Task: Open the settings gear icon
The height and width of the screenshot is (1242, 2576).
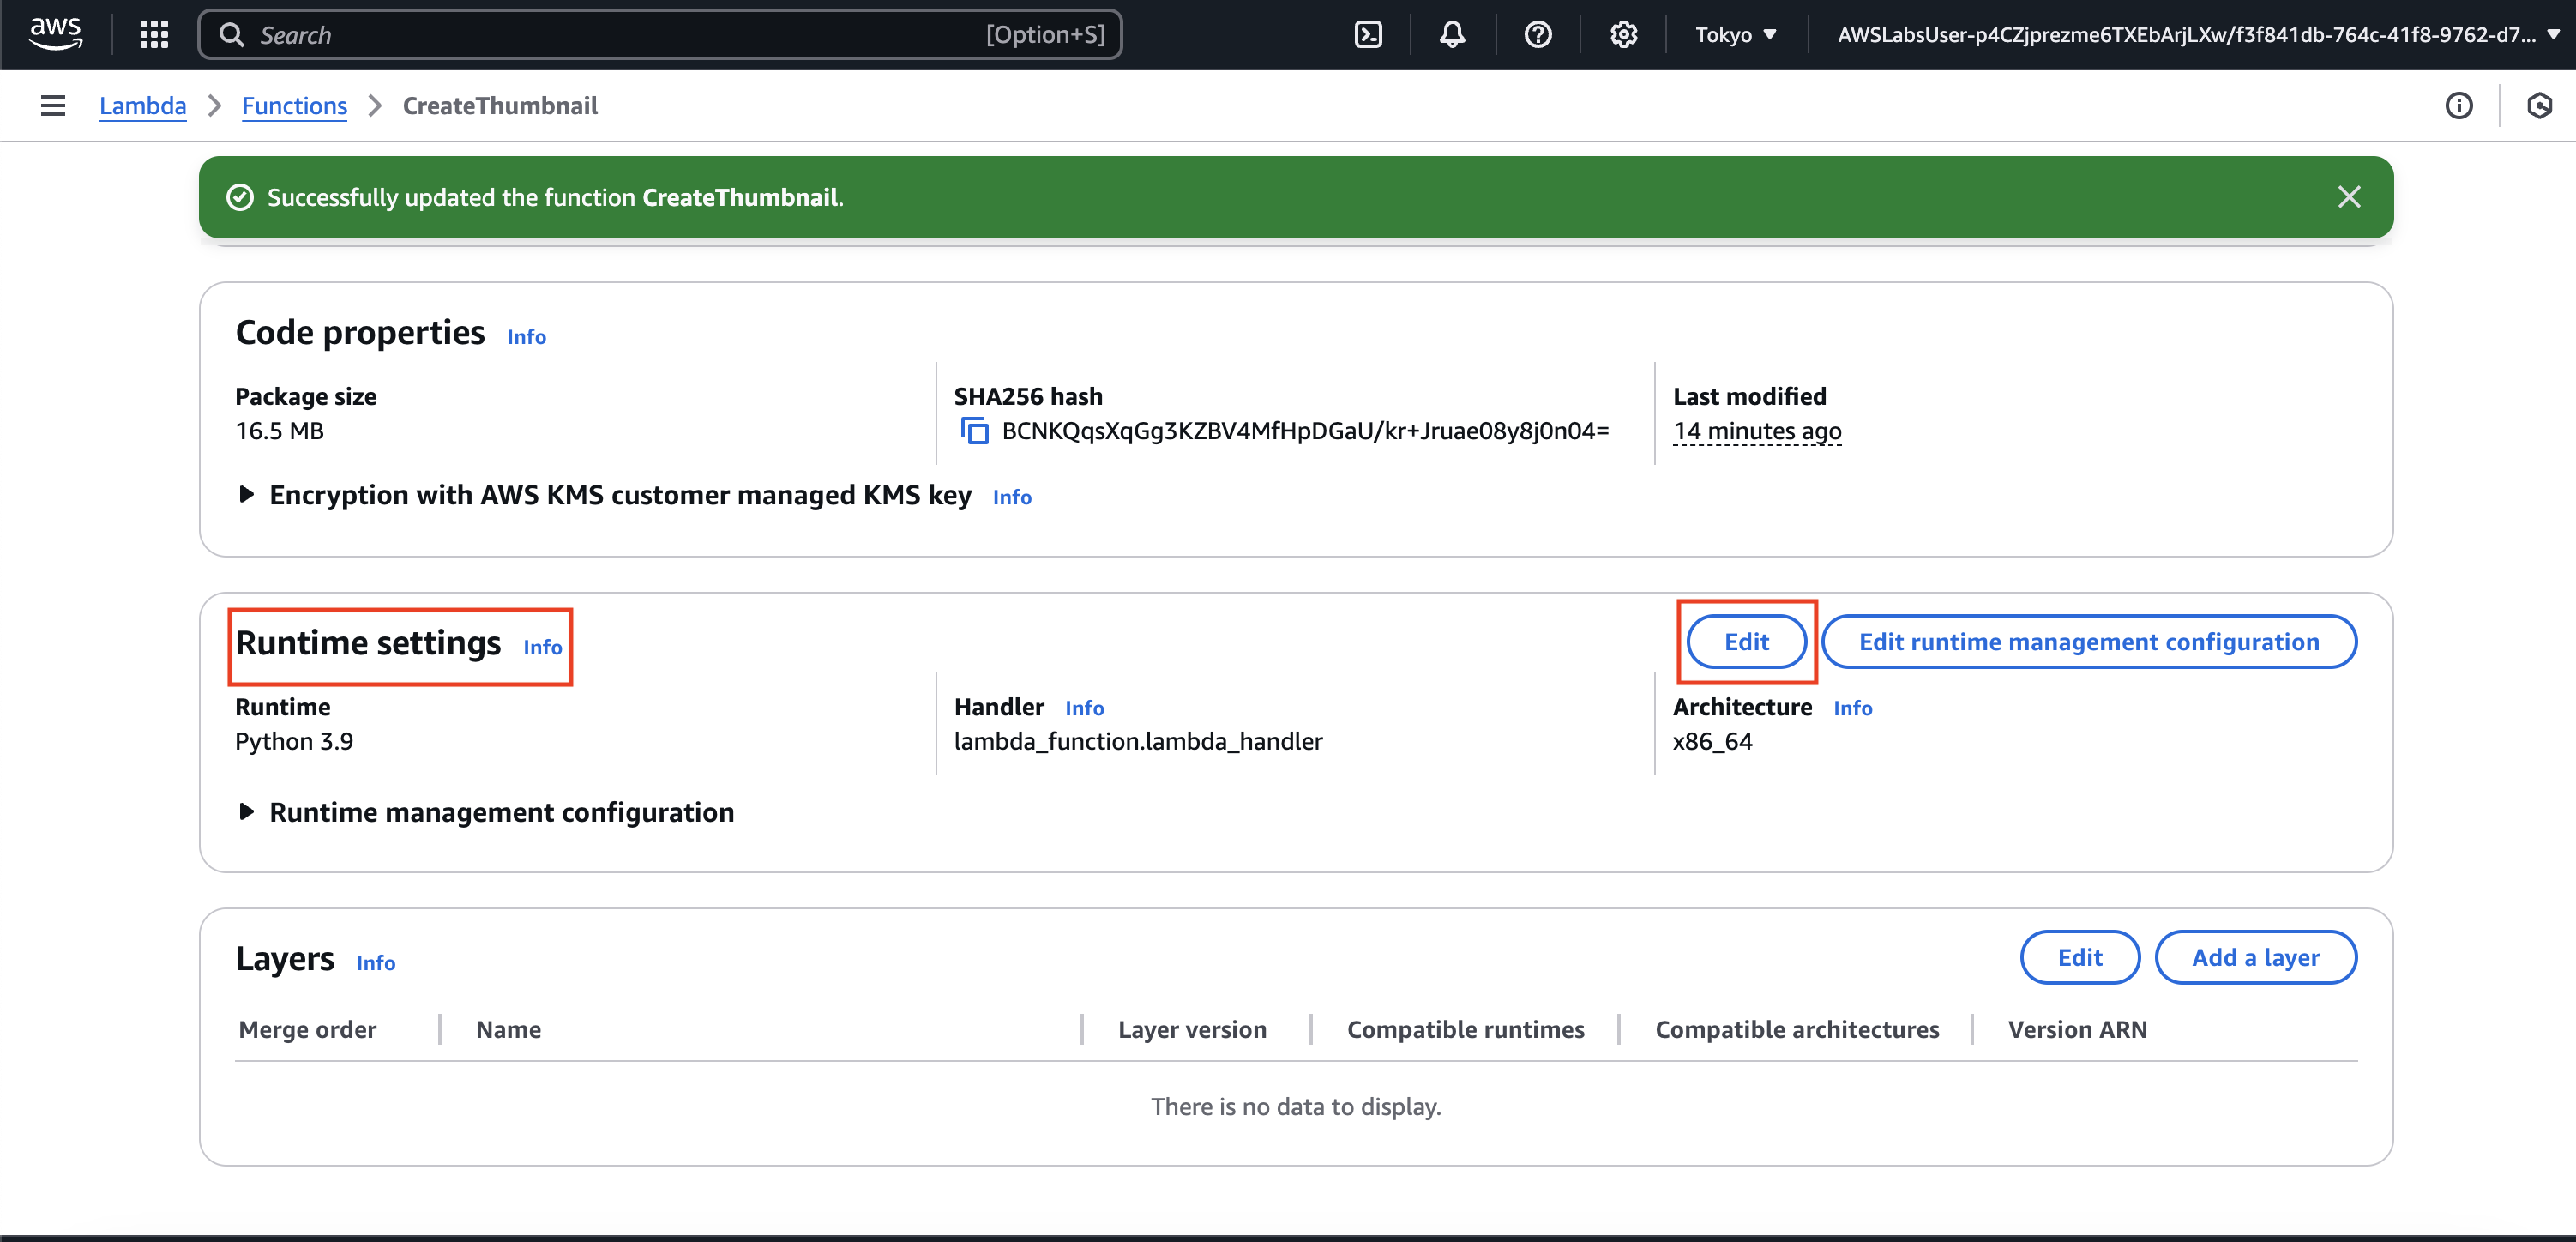Action: (1623, 35)
